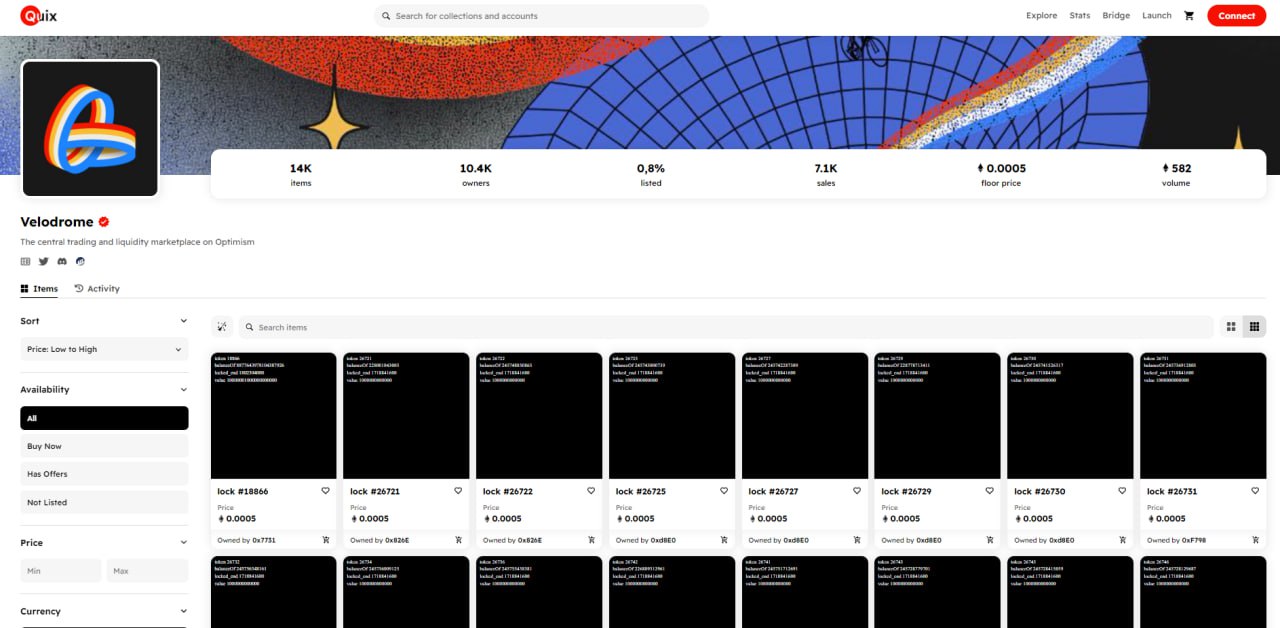Viewport: 1280px width, 628px height.
Task: Switch to the Activity tab
Action: point(97,289)
